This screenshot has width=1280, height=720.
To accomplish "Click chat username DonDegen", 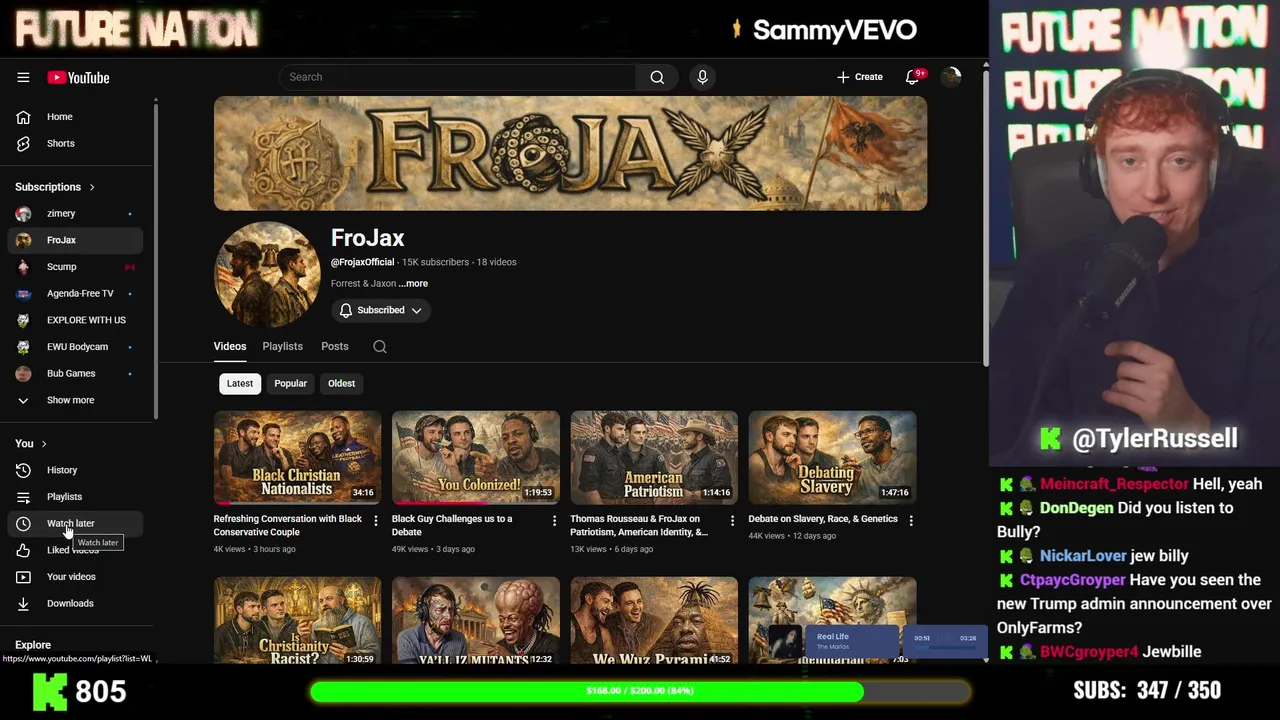I will tap(1077, 508).
